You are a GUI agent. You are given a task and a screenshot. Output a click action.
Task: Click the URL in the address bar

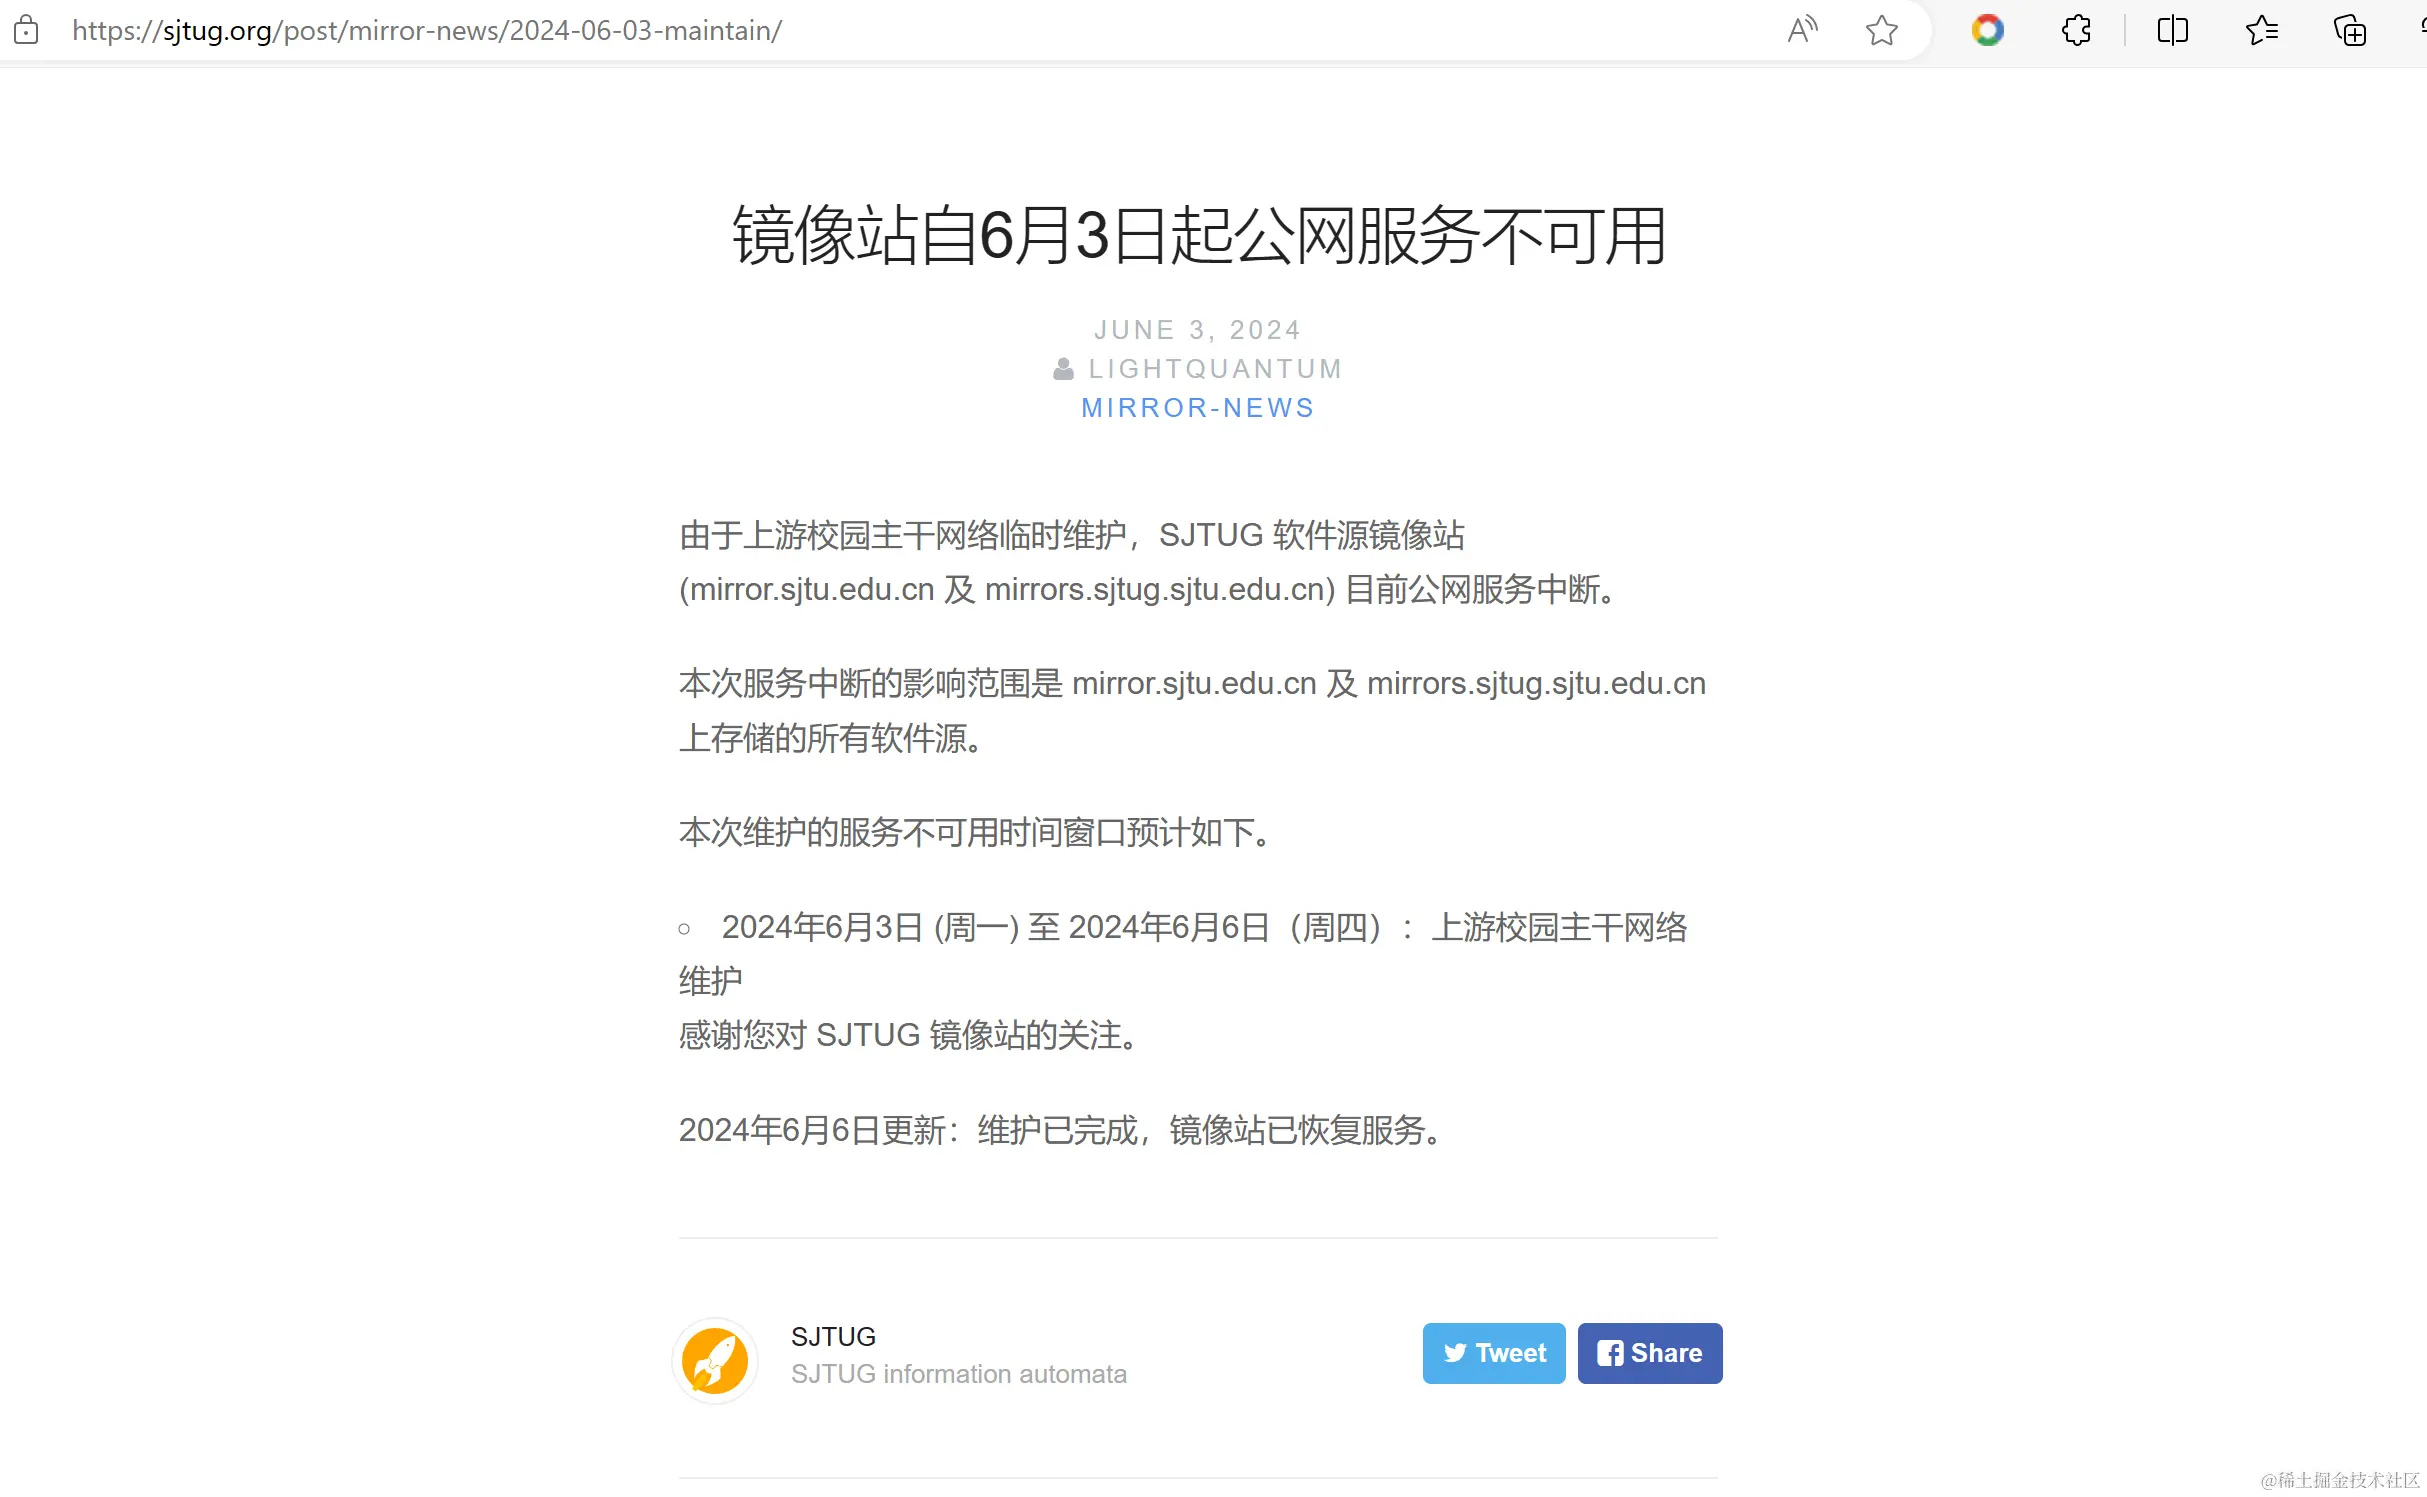[427, 30]
